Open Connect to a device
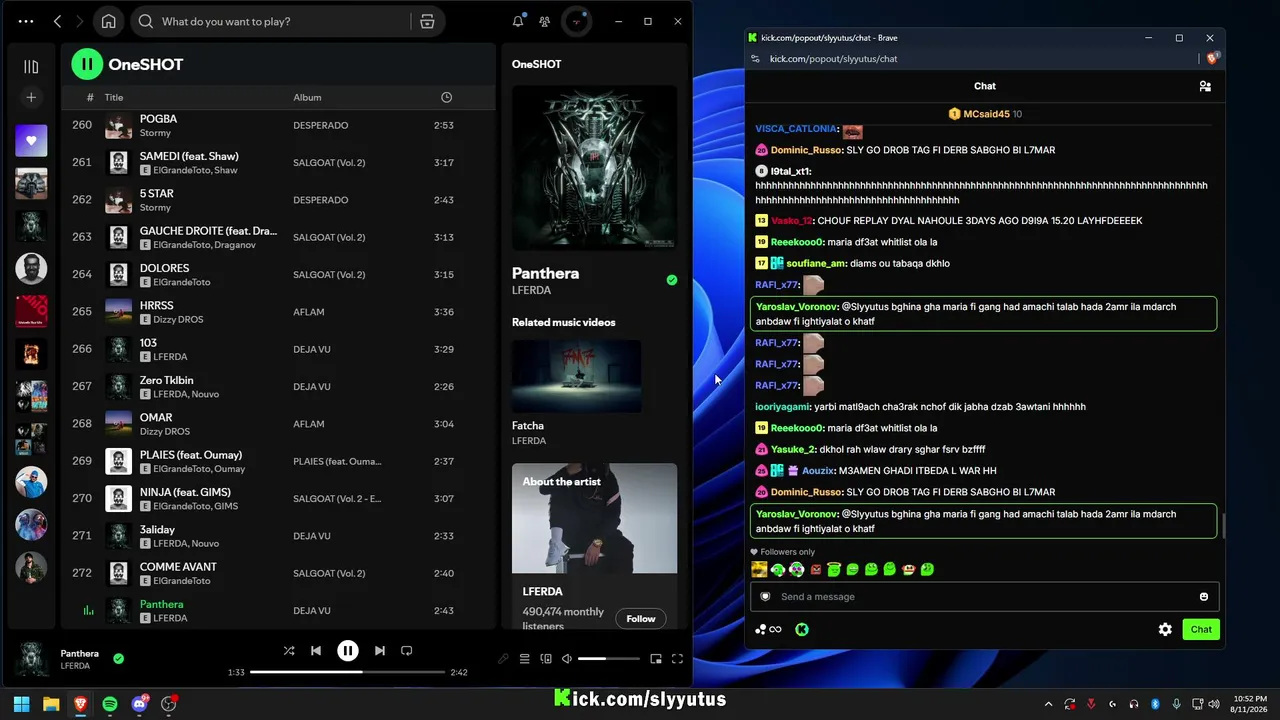1280x720 pixels. (546, 659)
